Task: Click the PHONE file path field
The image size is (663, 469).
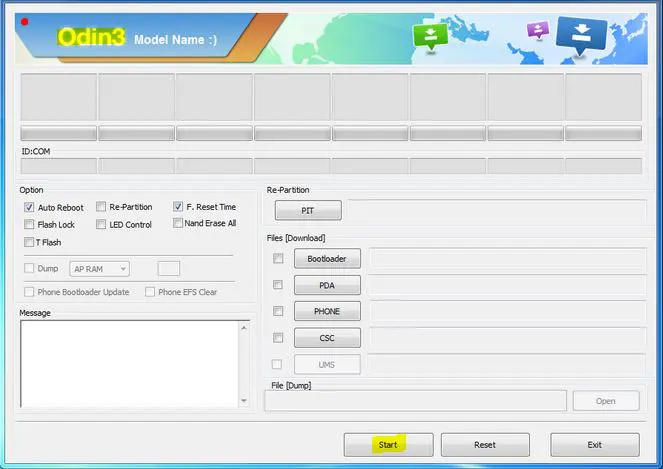Action: click(x=507, y=311)
